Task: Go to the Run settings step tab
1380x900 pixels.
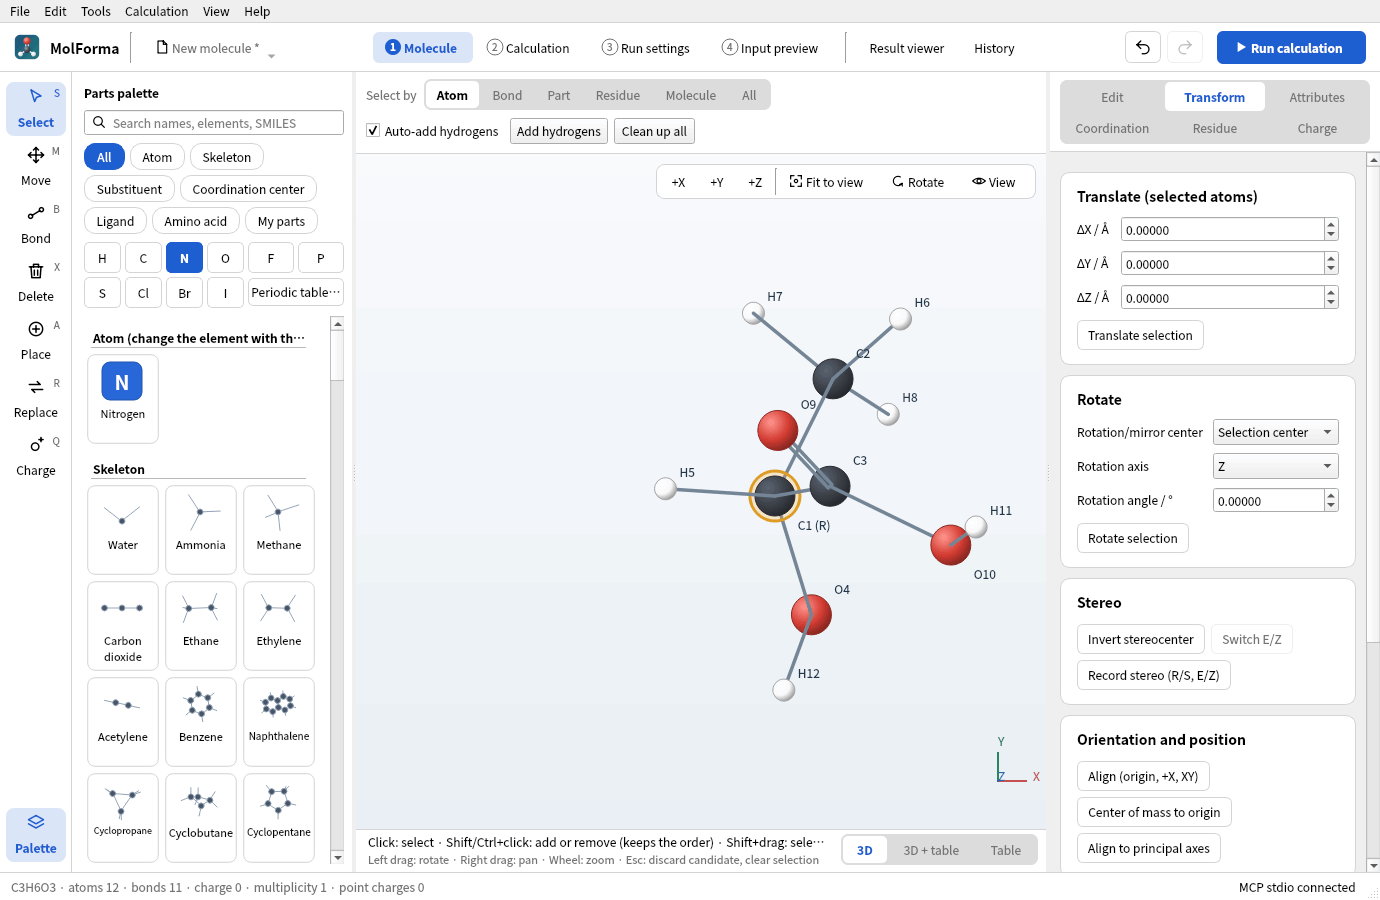Action: pyautogui.click(x=646, y=48)
